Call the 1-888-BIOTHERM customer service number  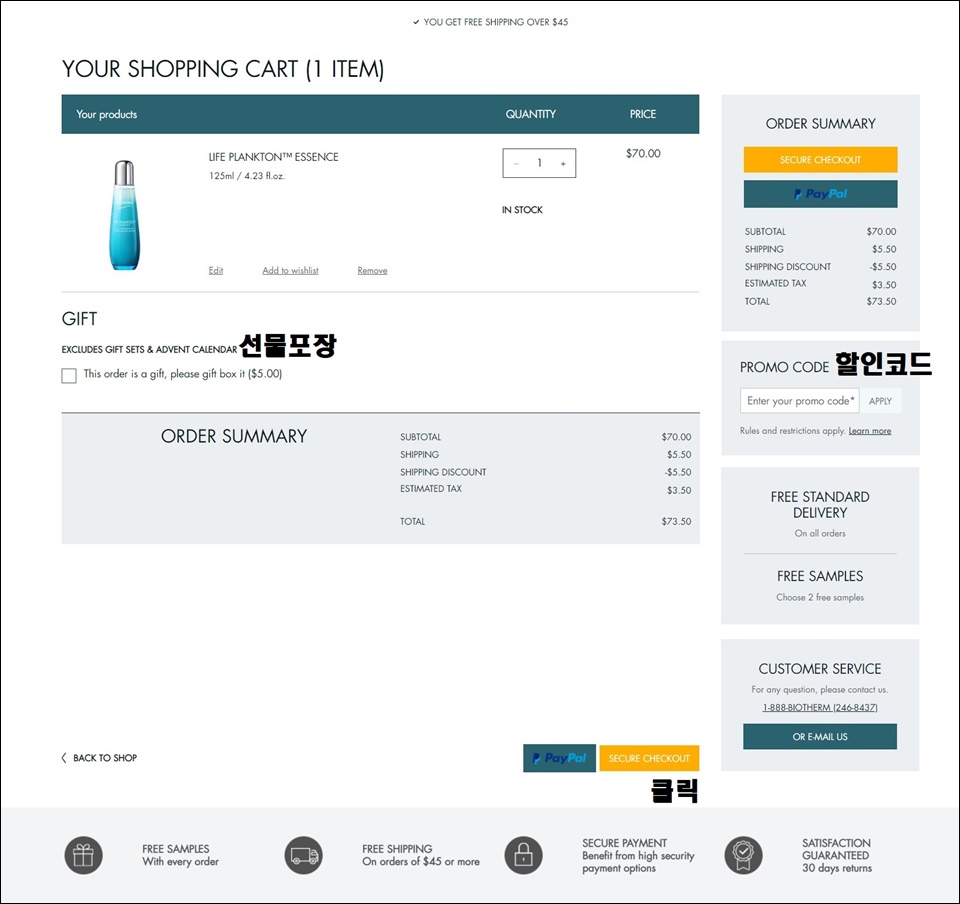pos(820,708)
